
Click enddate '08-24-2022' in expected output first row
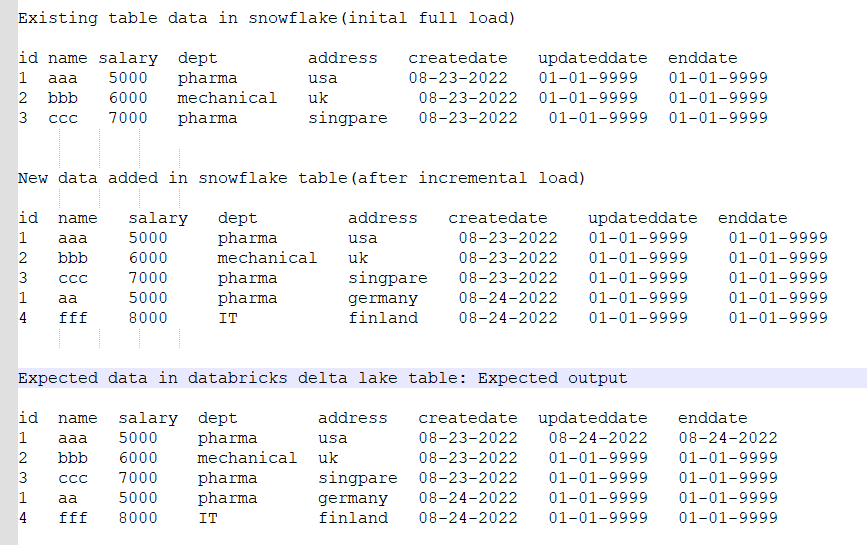pos(728,438)
